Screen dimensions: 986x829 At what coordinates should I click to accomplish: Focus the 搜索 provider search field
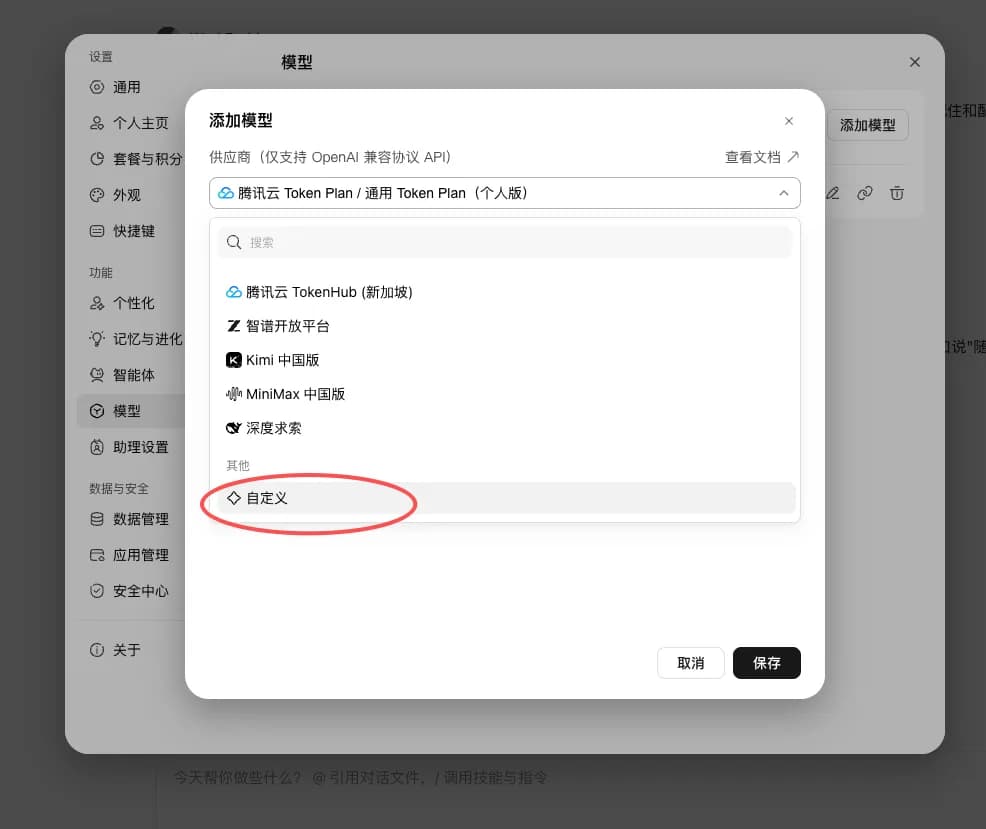tap(504, 242)
